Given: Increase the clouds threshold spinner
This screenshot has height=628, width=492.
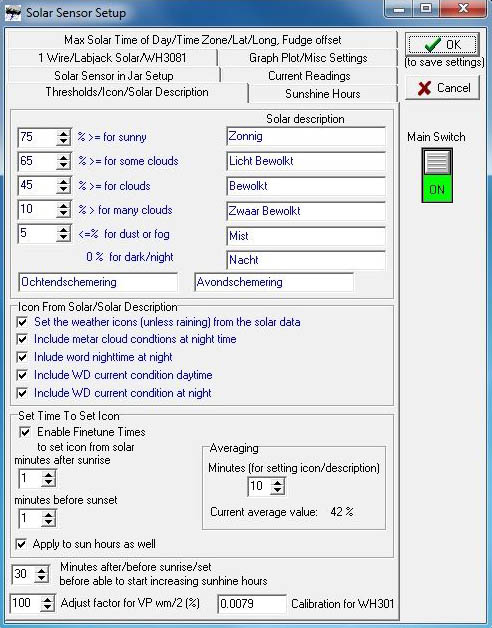Looking at the screenshot, I should pyautogui.click(x=63, y=182).
